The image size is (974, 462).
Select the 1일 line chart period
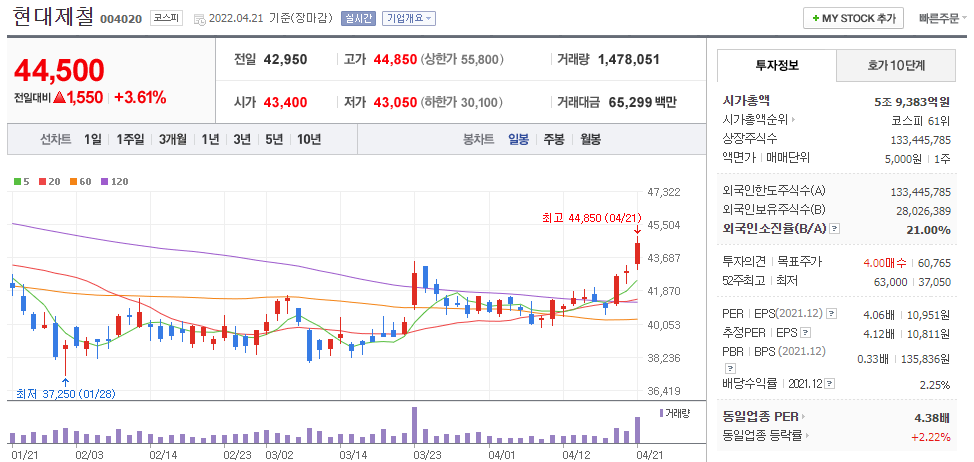click(x=93, y=139)
